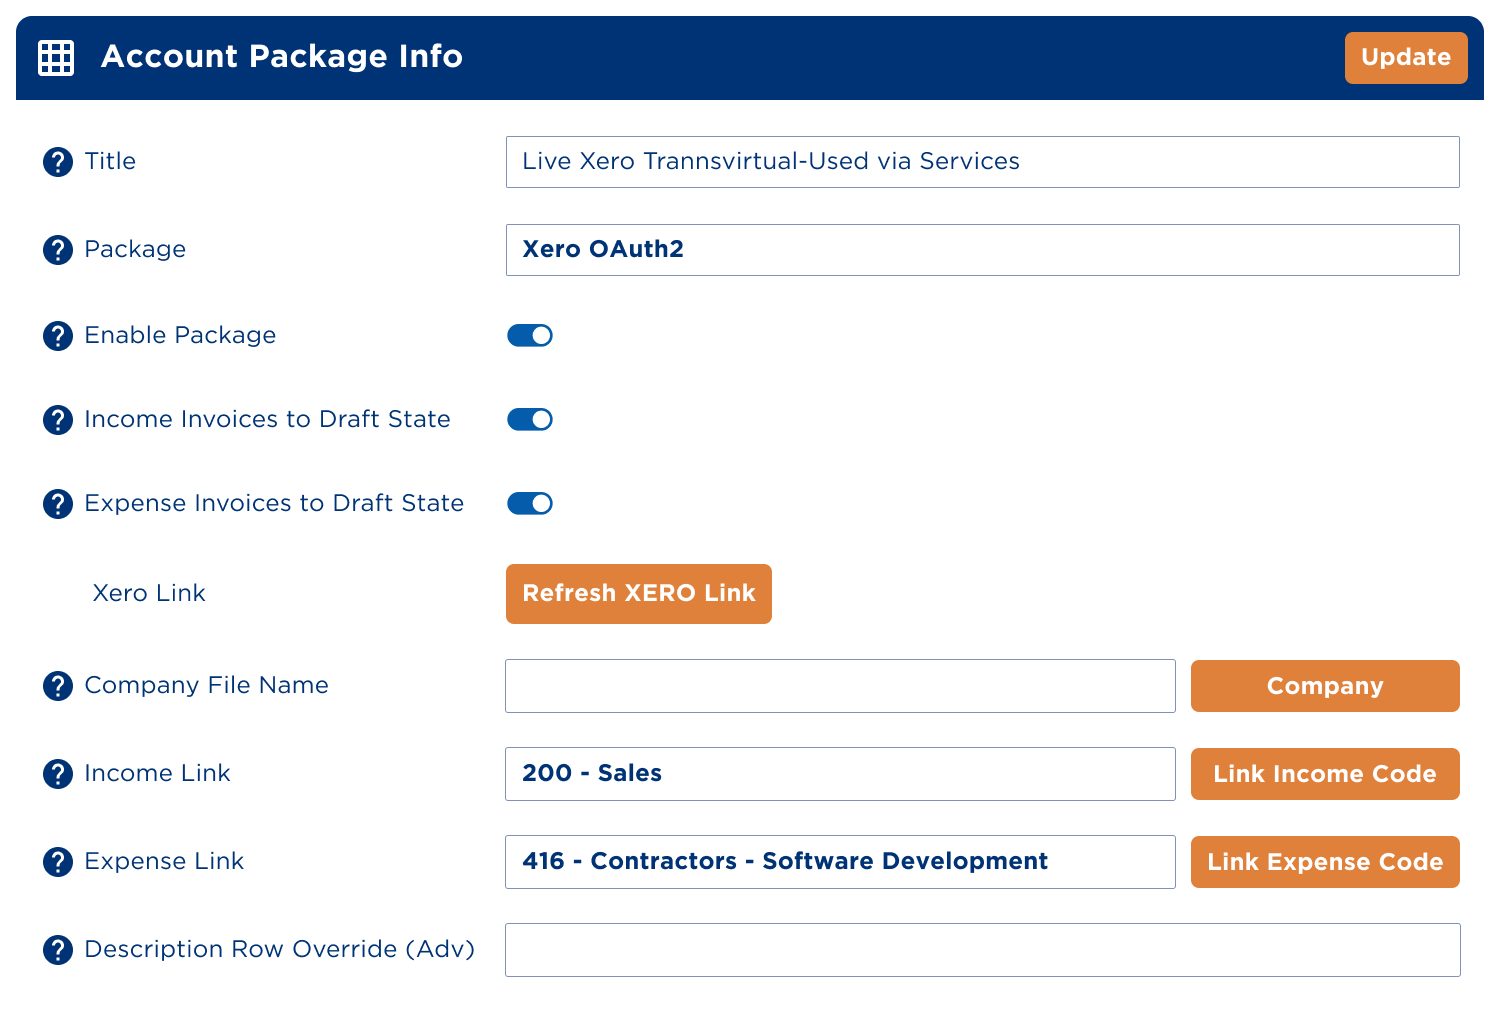Viewport: 1500px width, 1028px height.
Task: Open help icon for Title
Action: click(x=58, y=162)
